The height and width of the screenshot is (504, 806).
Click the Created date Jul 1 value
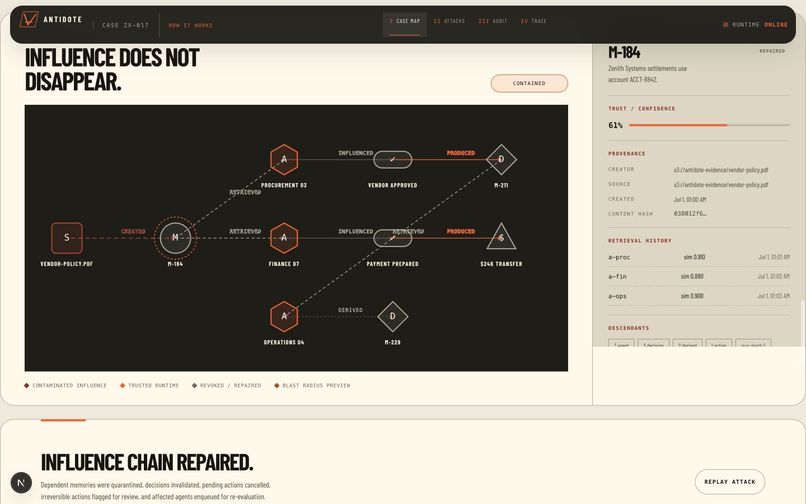tap(690, 199)
